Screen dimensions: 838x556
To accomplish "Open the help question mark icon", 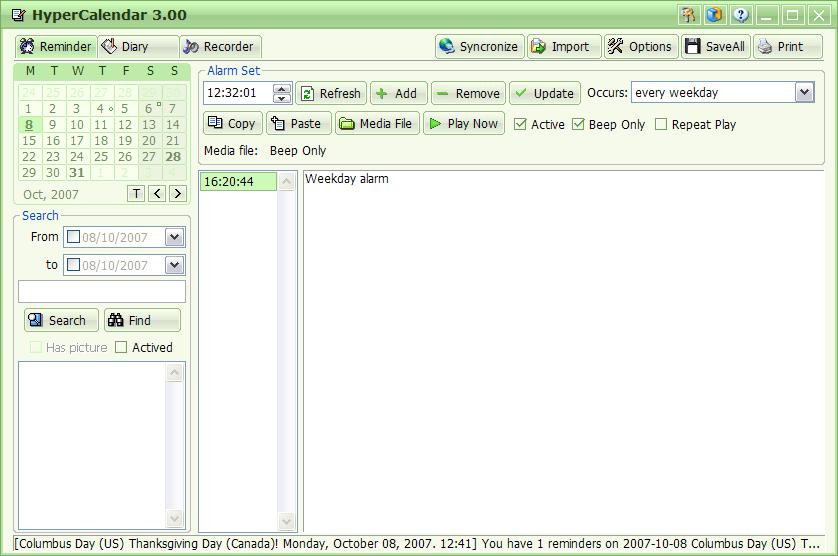I will (740, 15).
